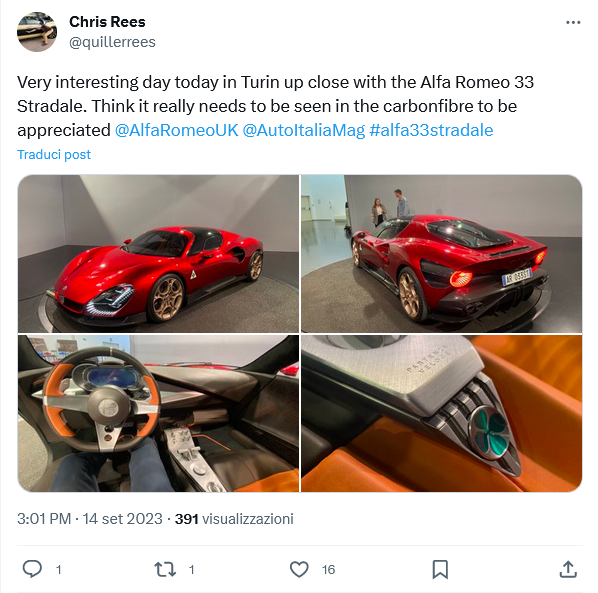This screenshot has width=598, height=593.
Task: Like the post with the heart icon
Action: (299, 569)
